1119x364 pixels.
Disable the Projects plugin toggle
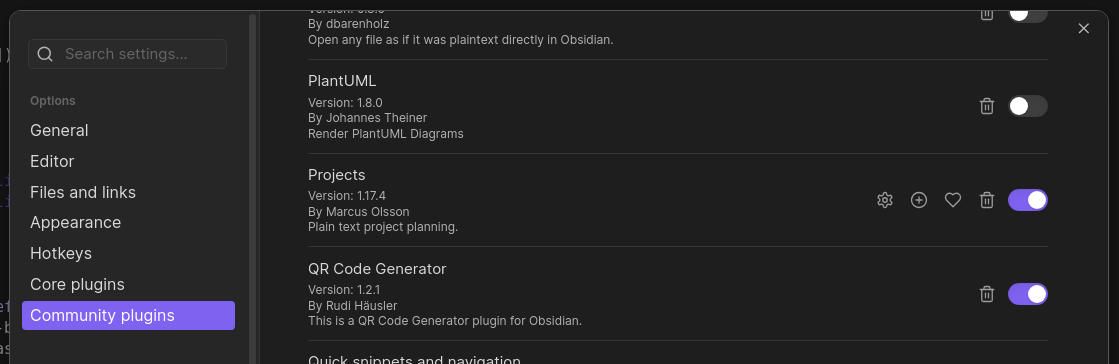pyautogui.click(x=1028, y=200)
